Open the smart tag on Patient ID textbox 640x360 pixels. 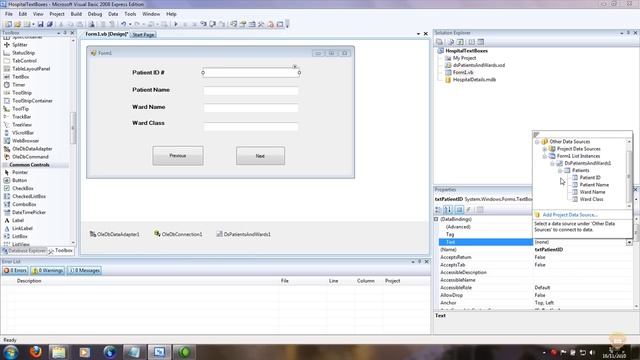pos(295,67)
